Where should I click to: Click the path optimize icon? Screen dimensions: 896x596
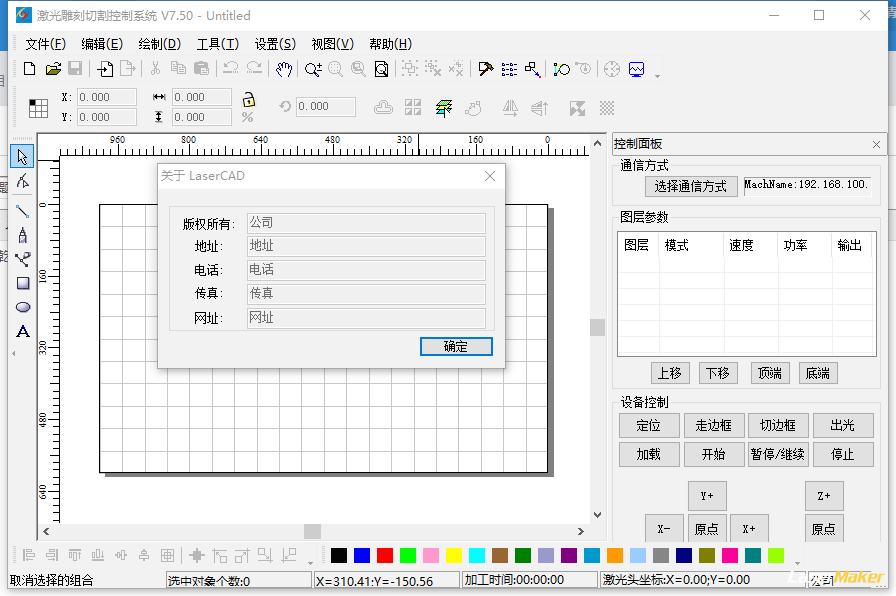click(561, 69)
